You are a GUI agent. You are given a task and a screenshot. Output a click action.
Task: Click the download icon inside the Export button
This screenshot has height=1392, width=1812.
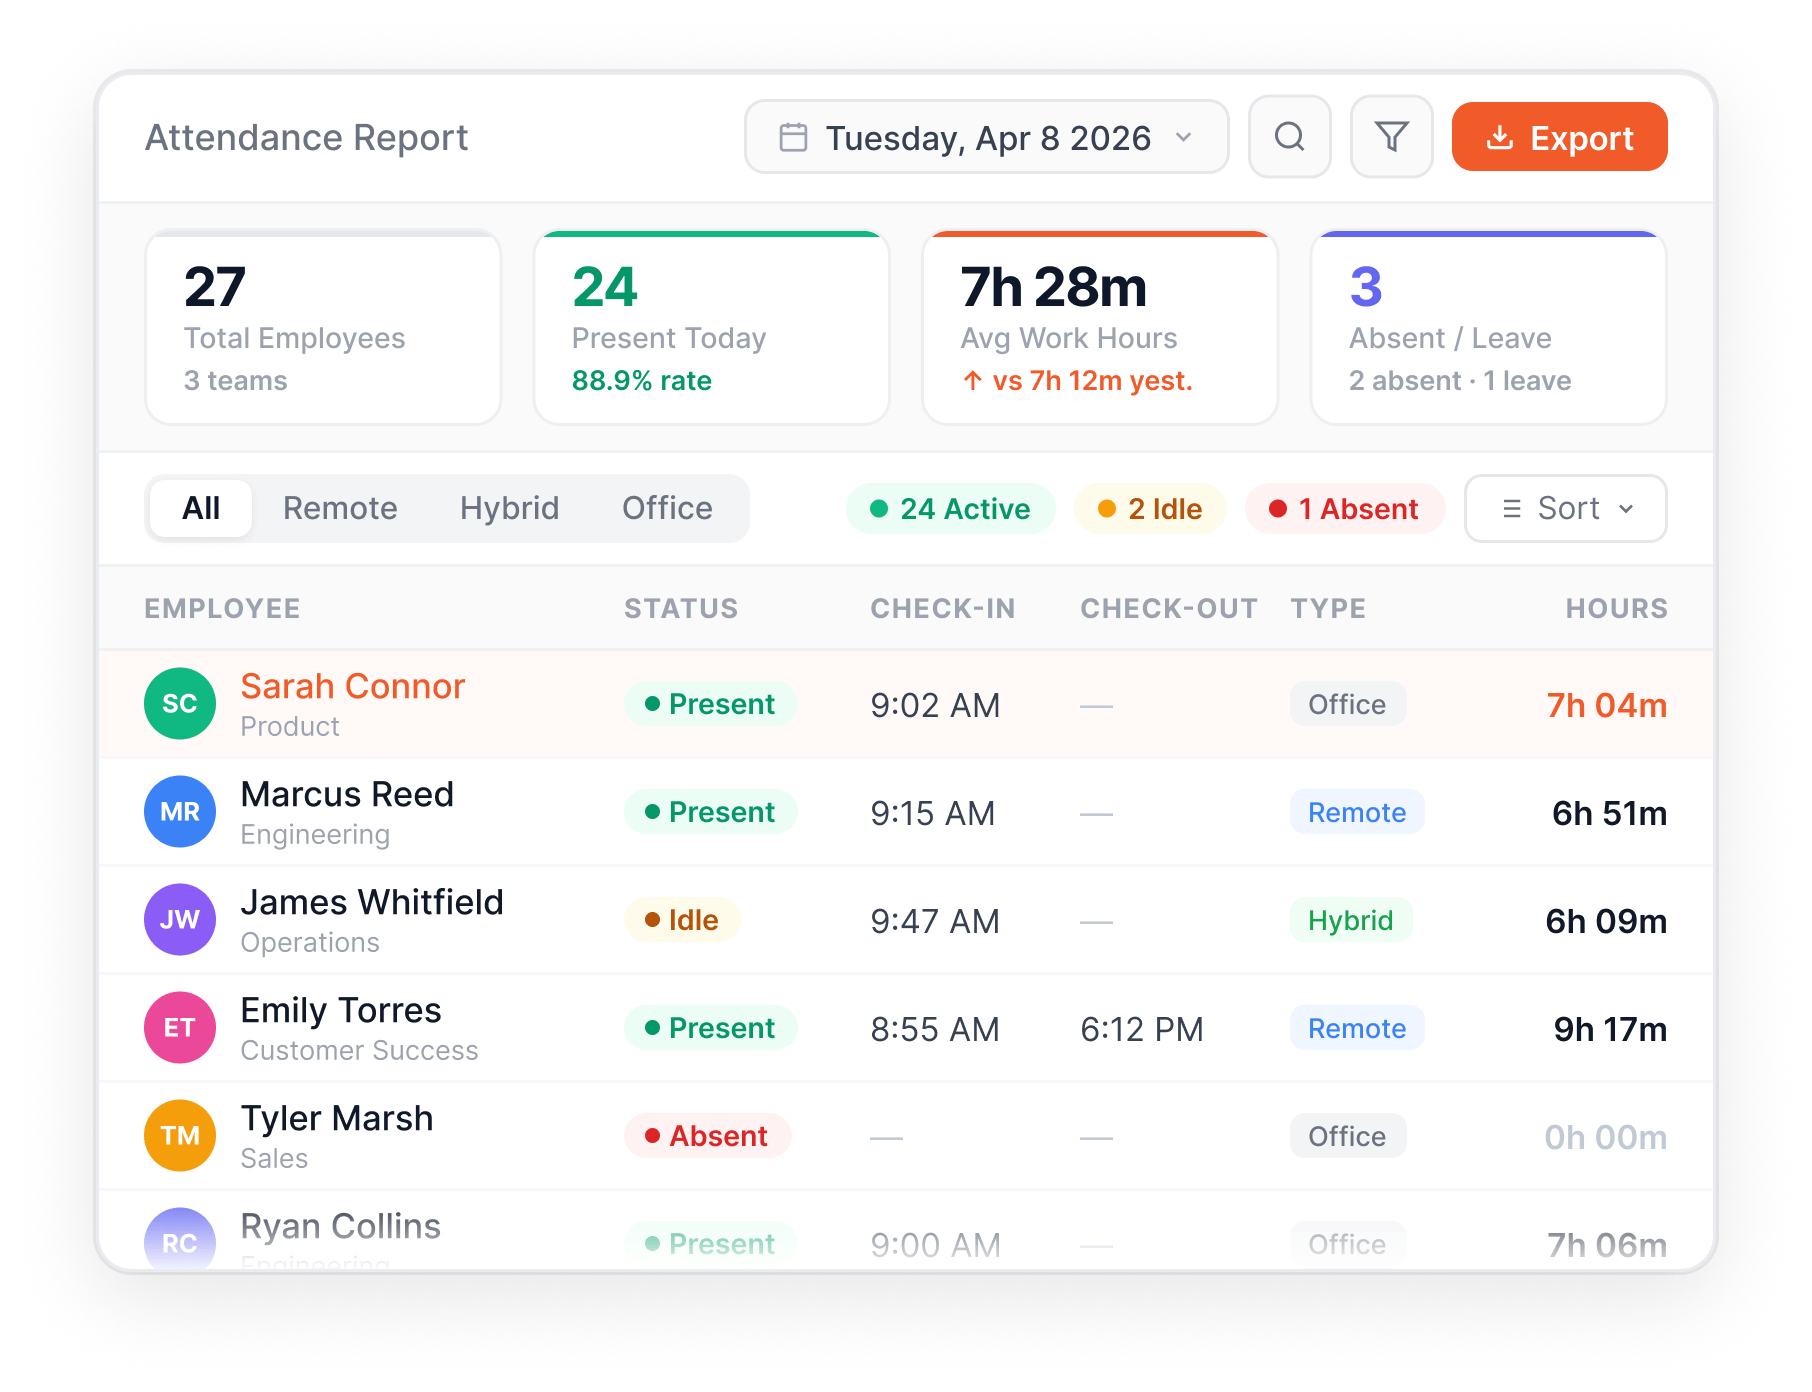point(1499,137)
